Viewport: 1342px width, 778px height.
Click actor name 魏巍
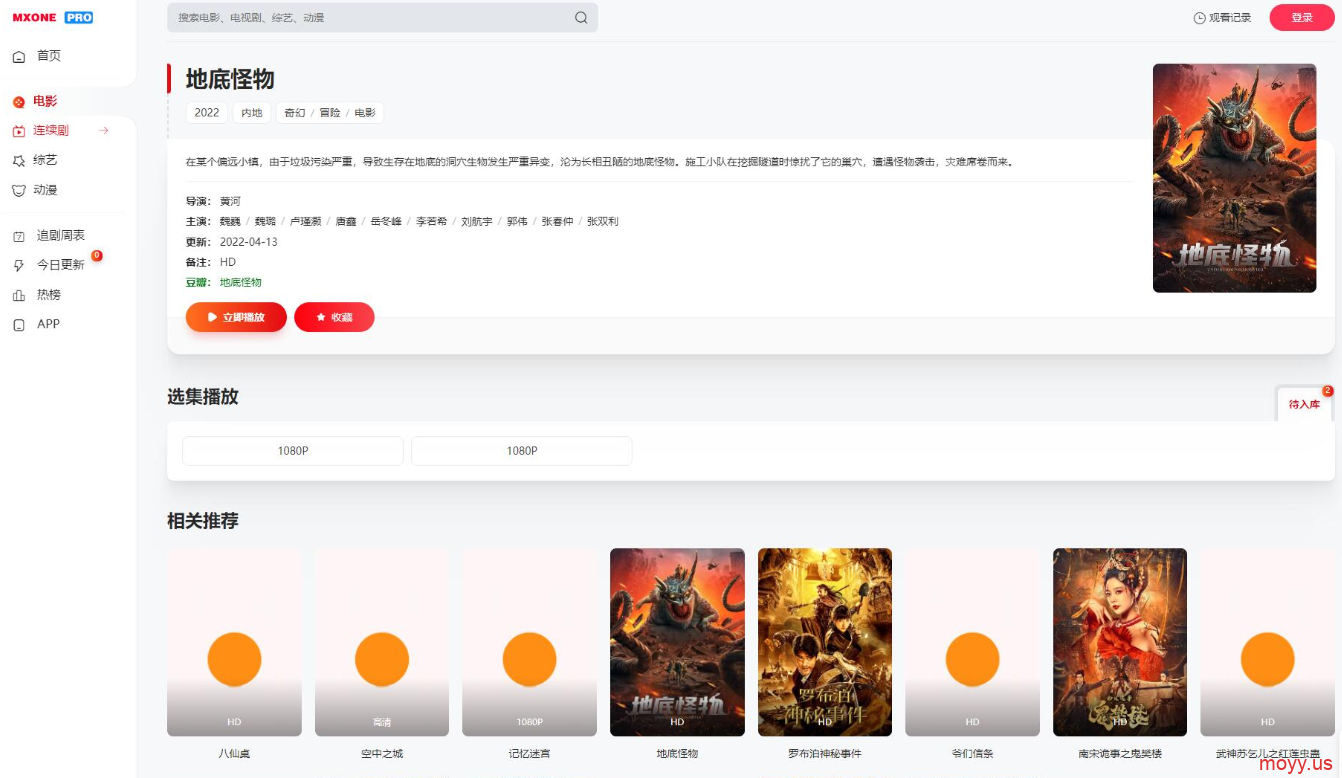[x=230, y=222]
